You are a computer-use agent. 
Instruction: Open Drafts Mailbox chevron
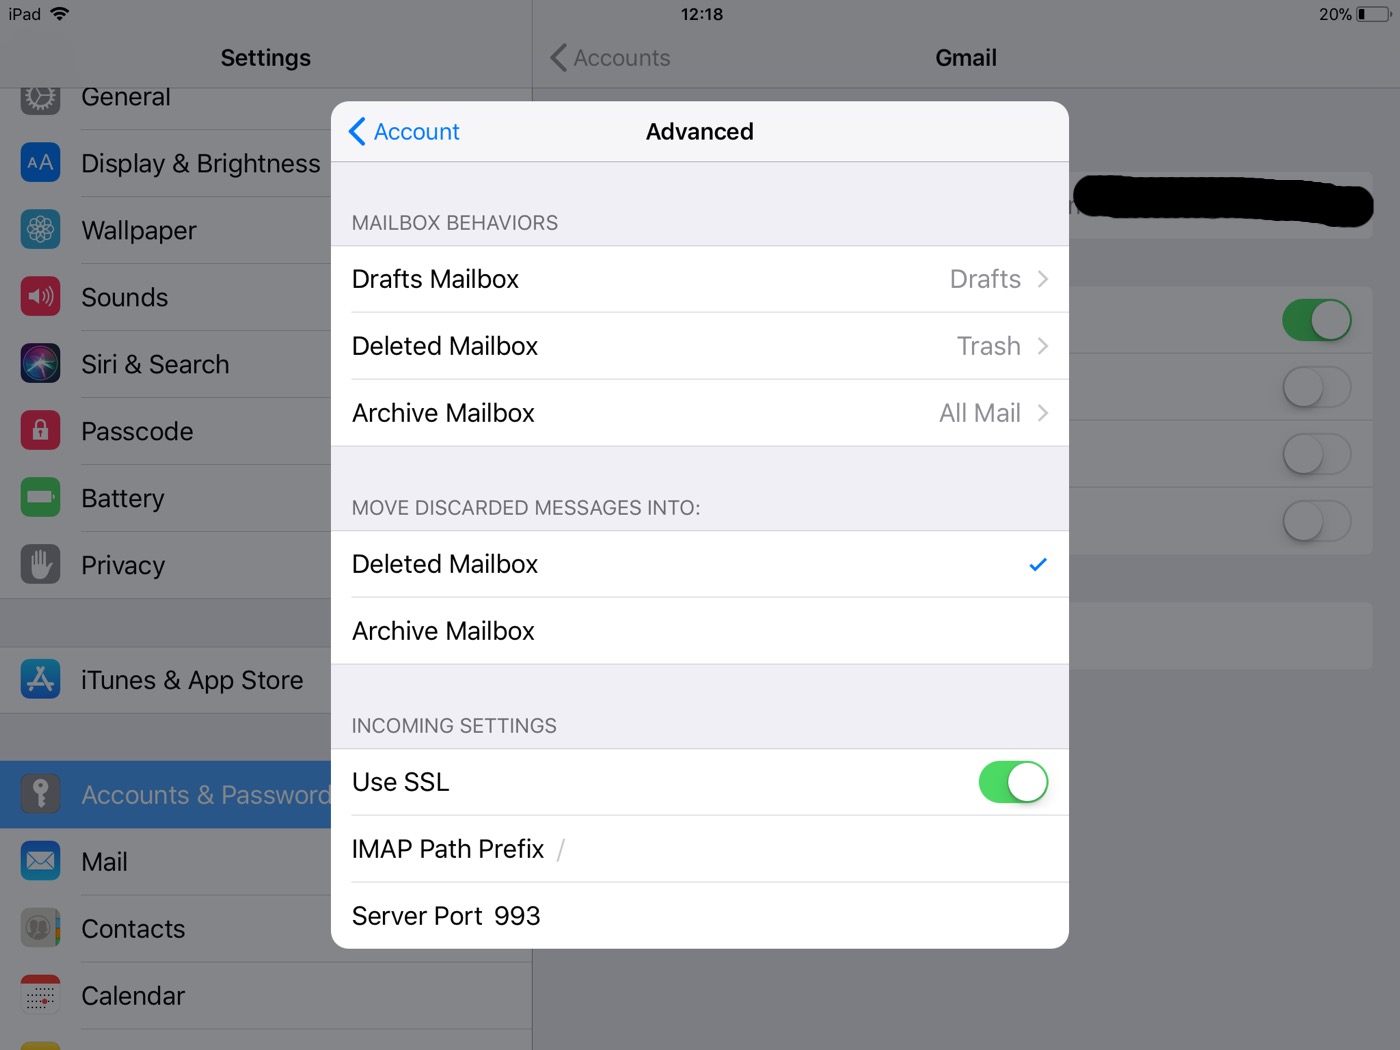pyautogui.click(x=1043, y=279)
